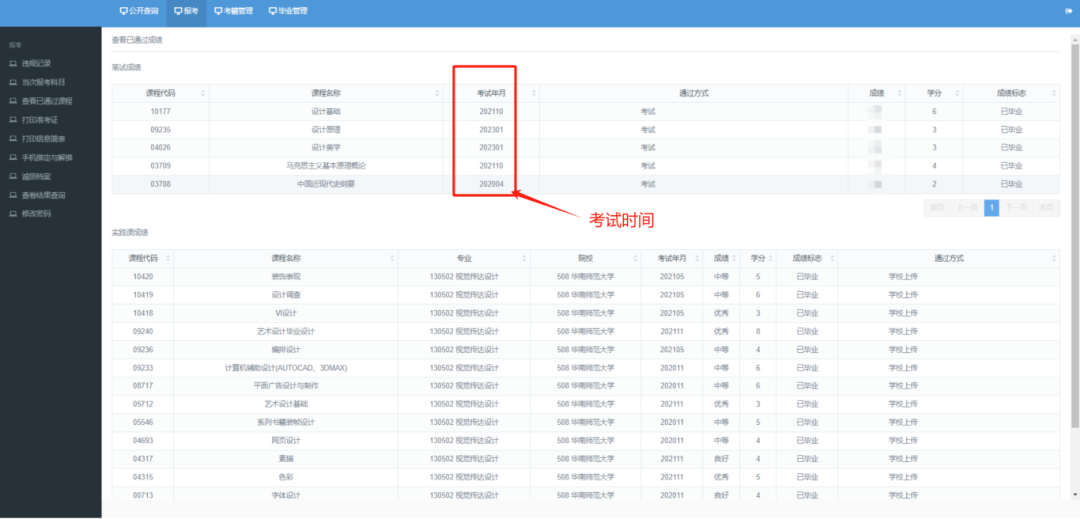
Task: Sort written exams by 学分 arrows
Action: coord(954,93)
